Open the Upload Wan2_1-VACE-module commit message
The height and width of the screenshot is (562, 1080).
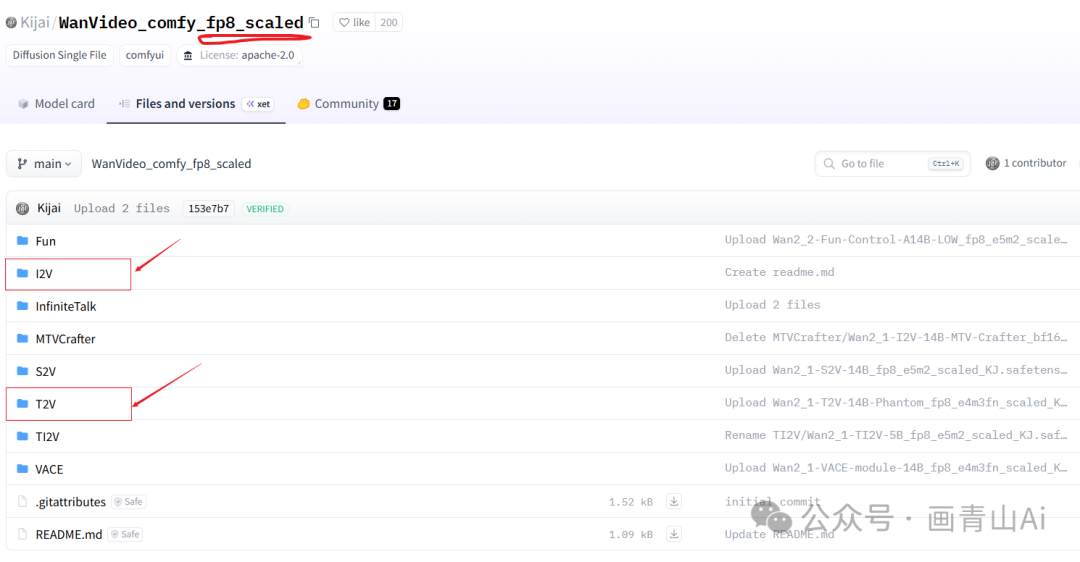click(896, 468)
